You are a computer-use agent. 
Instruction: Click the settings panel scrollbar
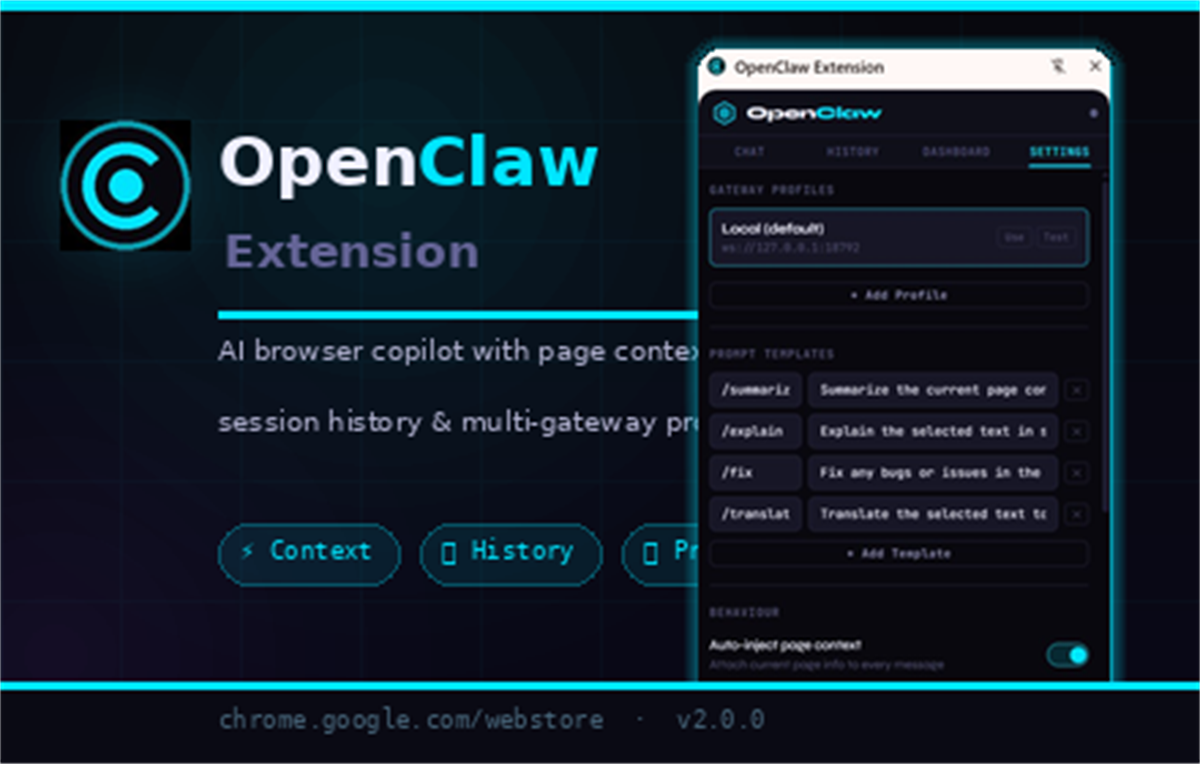tap(1104, 345)
